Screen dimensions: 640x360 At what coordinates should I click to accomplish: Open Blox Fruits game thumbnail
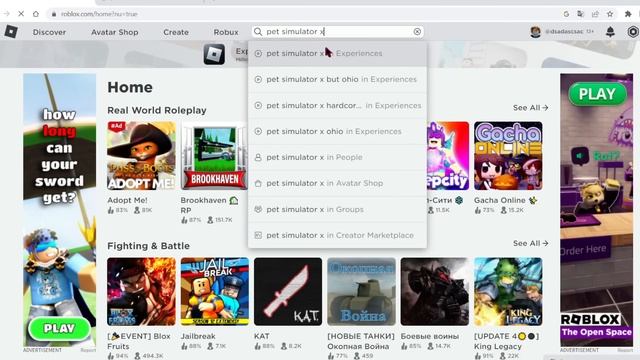[x=141, y=291]
